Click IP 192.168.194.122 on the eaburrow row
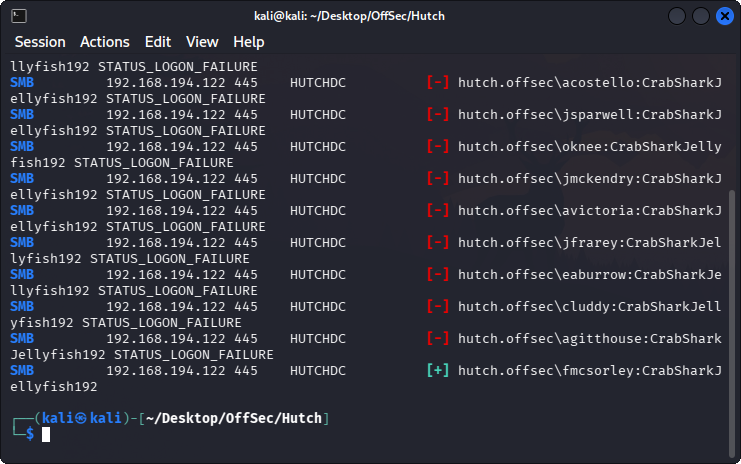Screen dimensions: 741x464 point(166,275)
